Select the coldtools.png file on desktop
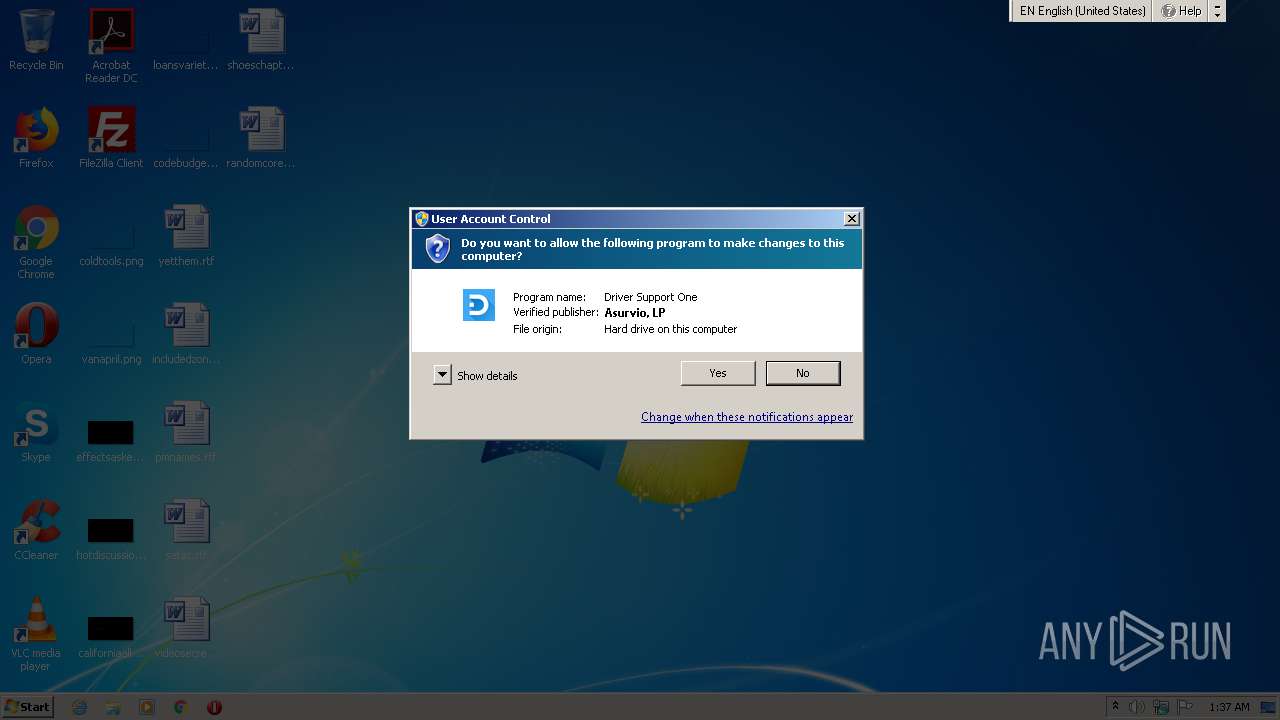The height and width of the screenshot is (720, 1280). tap(111, 244)
